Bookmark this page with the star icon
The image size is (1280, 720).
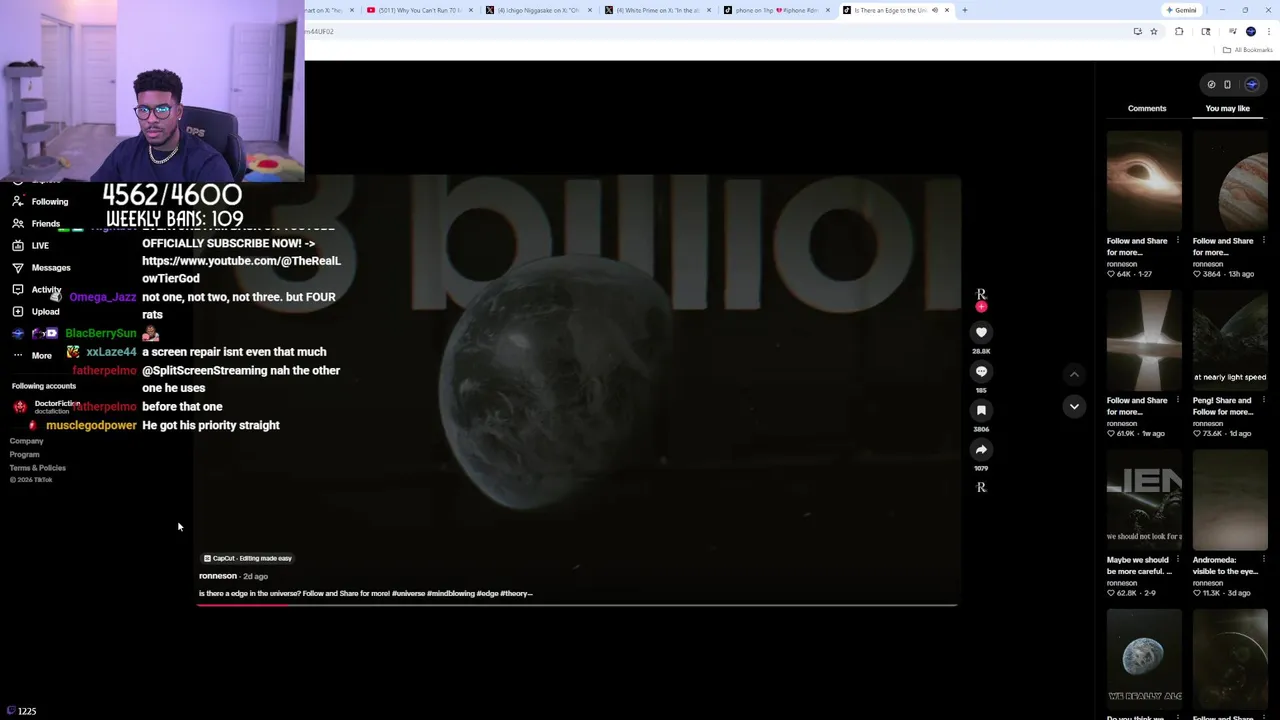pyautogui.click(x=1154, y=31)
